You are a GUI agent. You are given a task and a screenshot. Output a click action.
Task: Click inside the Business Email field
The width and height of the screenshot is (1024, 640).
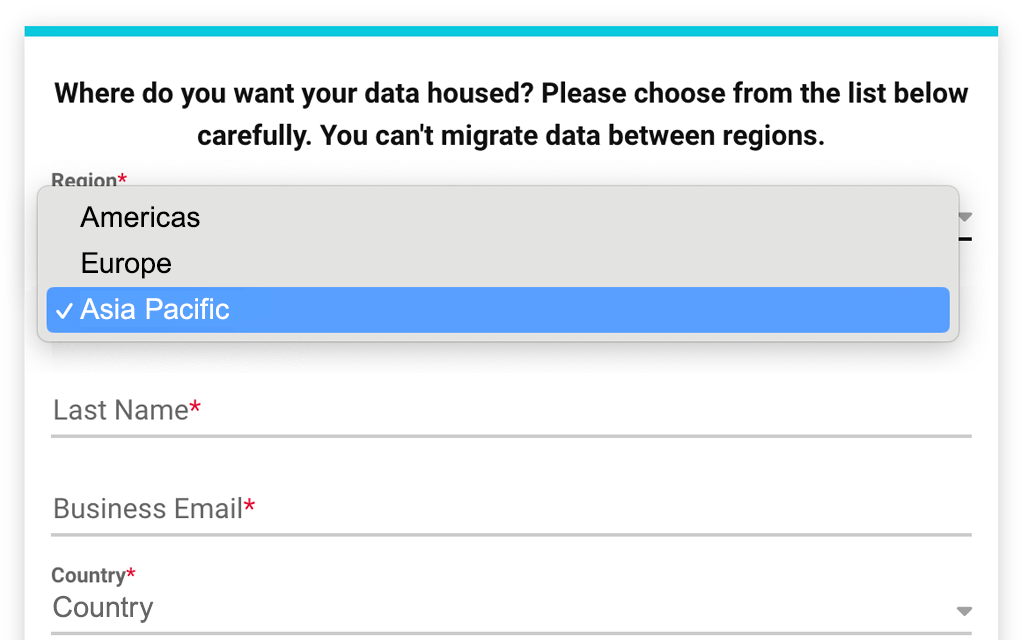(400, 509)
